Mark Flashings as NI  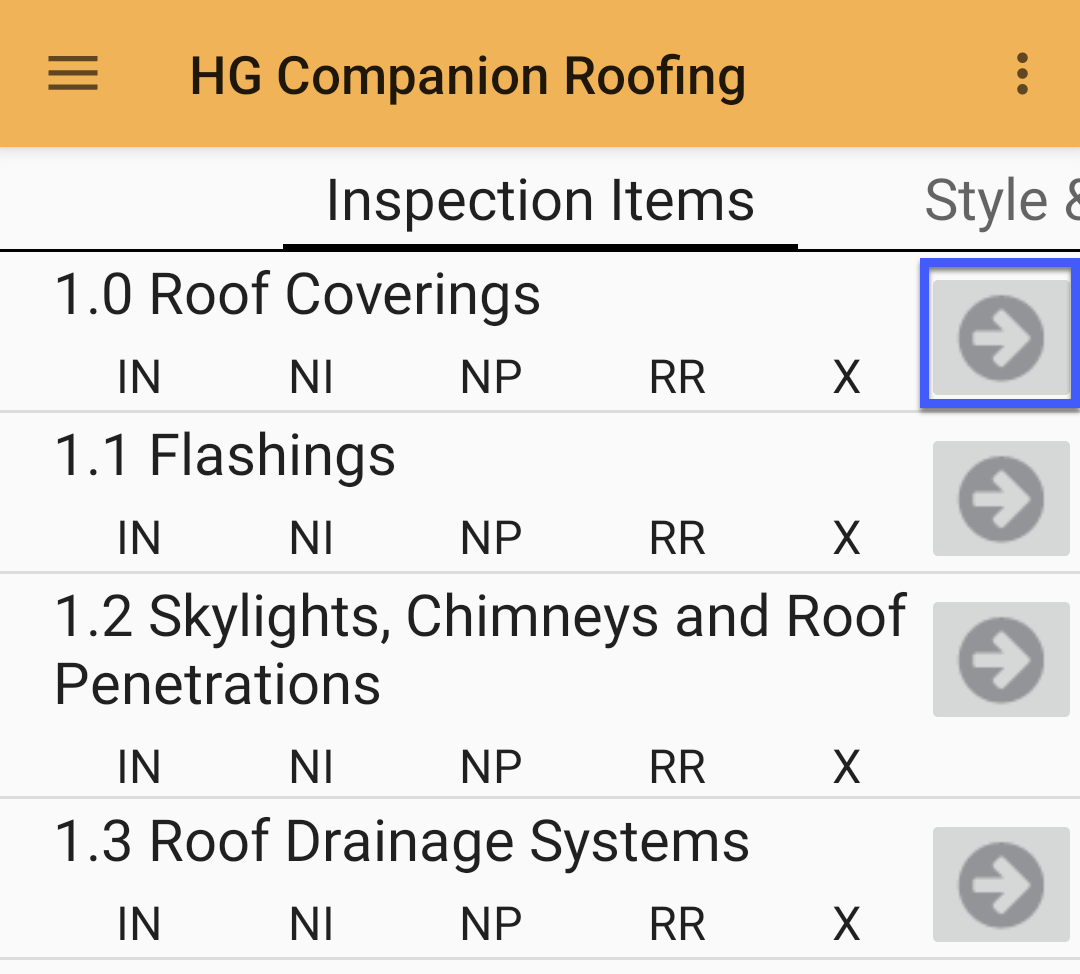click(x=311, y=538)
